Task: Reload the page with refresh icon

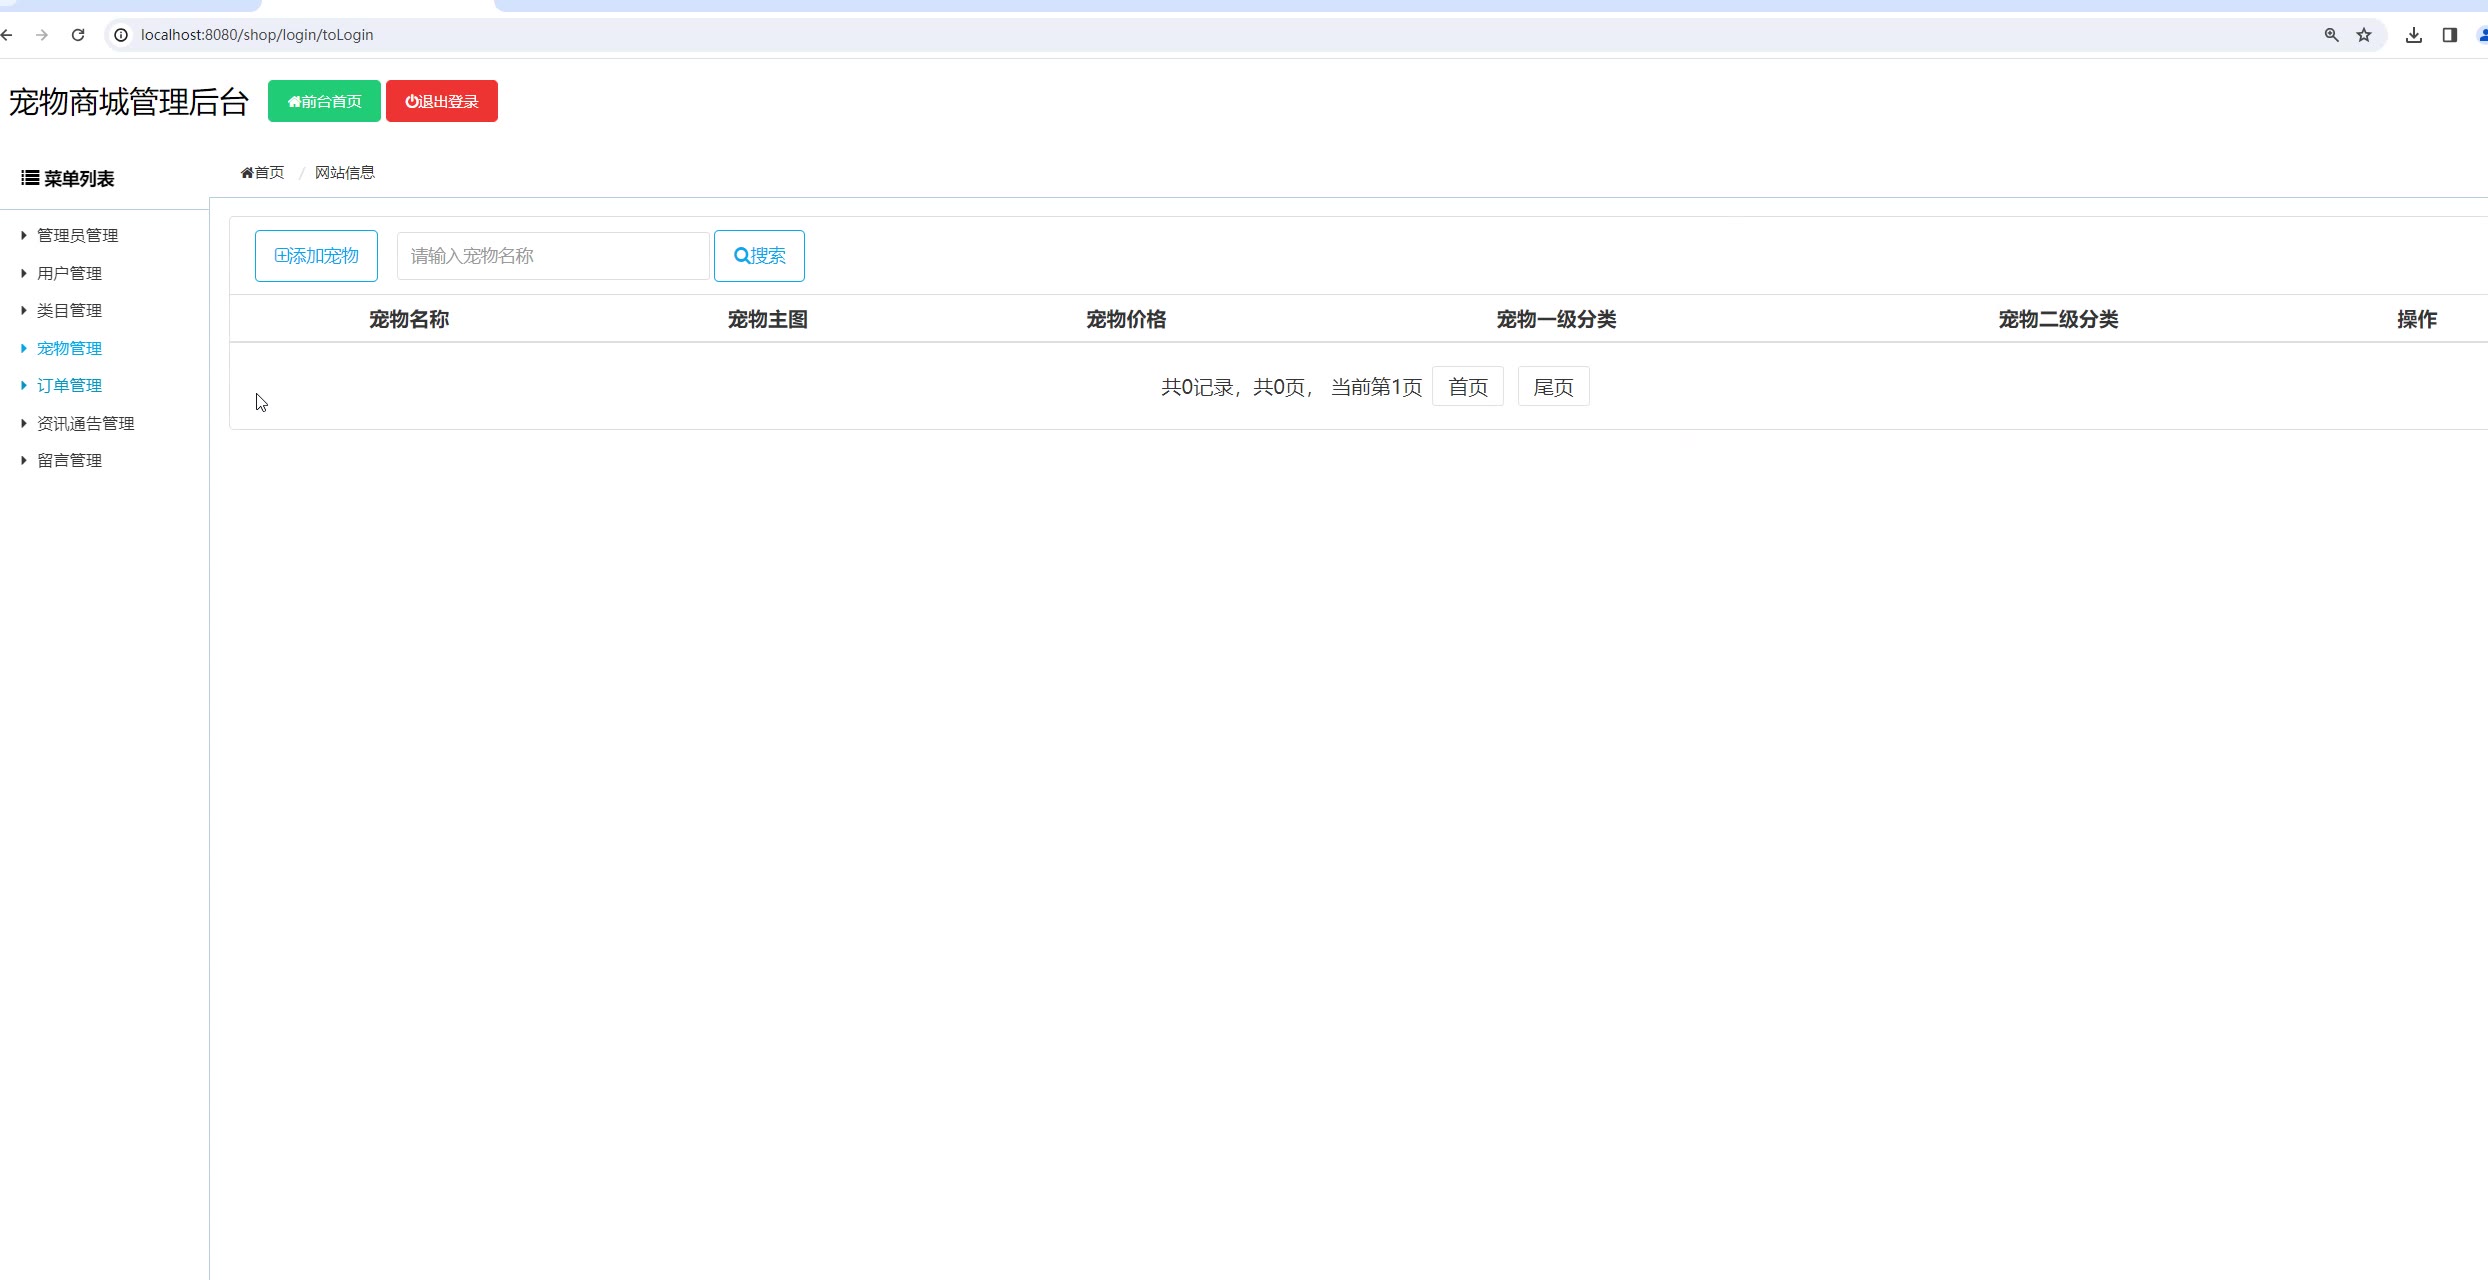Action: 78,35
